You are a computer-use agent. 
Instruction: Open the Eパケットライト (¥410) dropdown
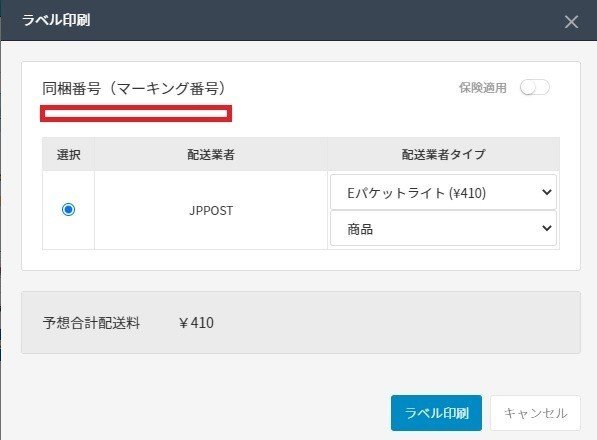pyautogui.click(x=443, y=193)
